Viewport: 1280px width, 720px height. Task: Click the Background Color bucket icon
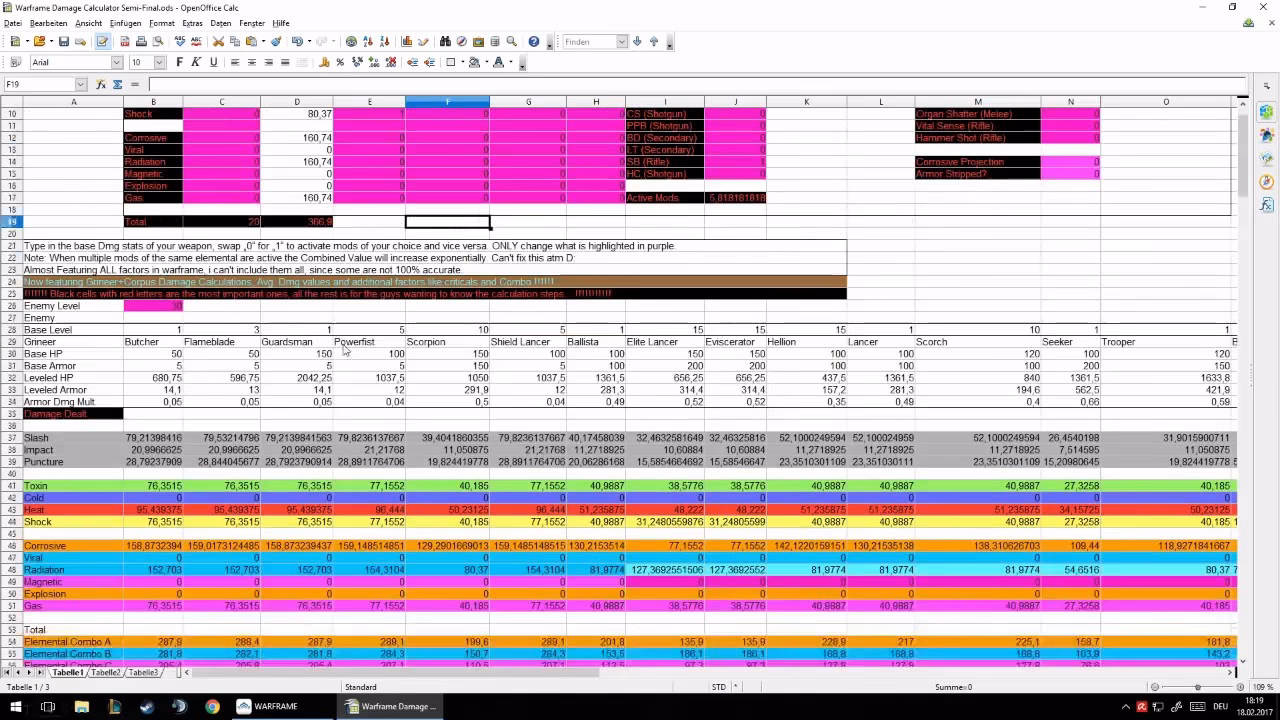point(474,62)
